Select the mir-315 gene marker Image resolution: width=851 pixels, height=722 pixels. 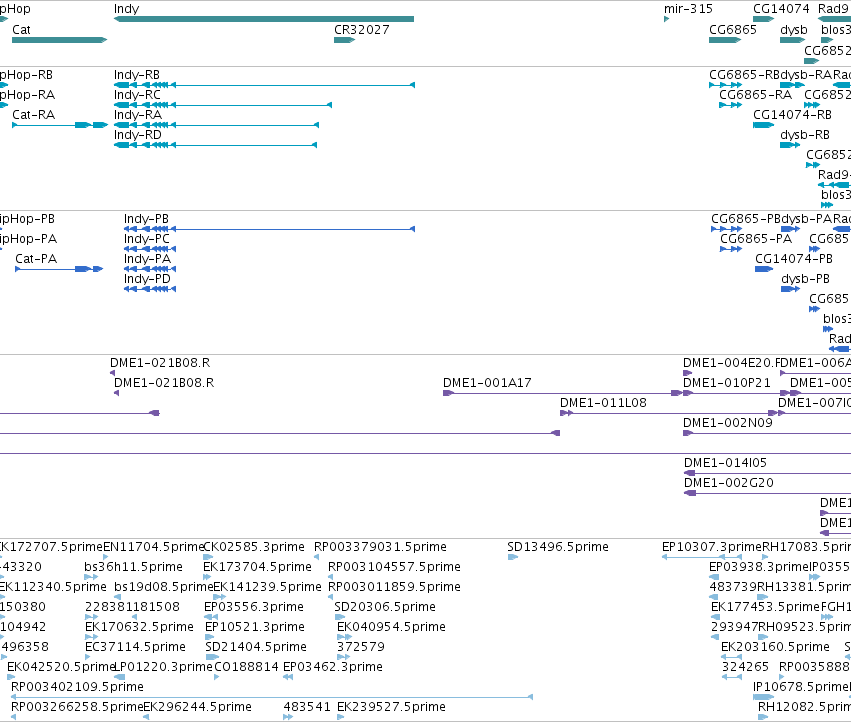coord(666,19)
